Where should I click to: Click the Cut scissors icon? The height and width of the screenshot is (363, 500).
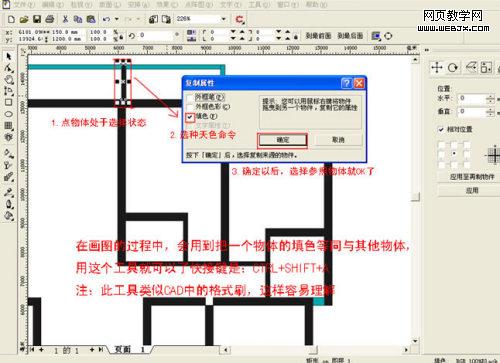pyautogui.click(x=65, y=19)
